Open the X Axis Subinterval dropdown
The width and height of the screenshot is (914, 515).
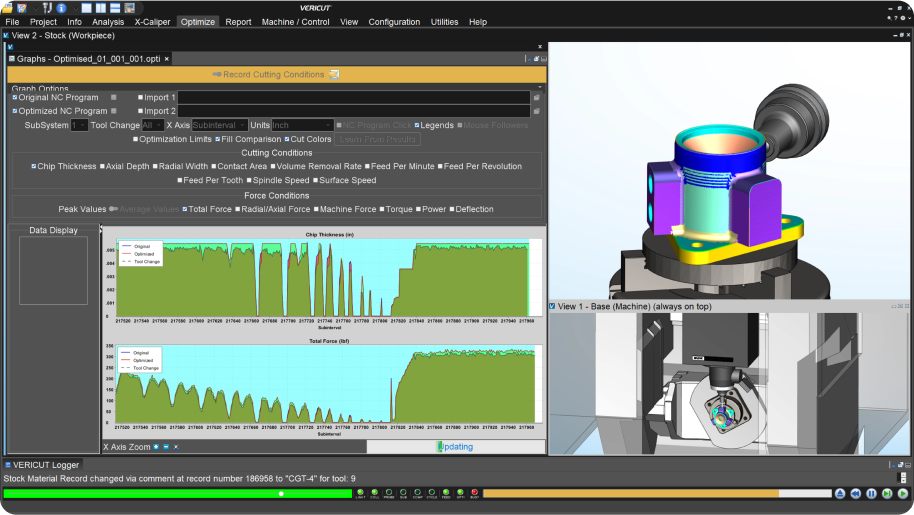(219, 125)
